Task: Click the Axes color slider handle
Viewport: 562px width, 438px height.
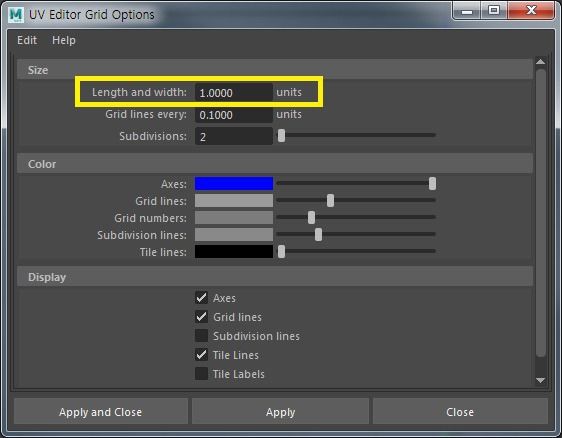Action: [x=432, y=184]
